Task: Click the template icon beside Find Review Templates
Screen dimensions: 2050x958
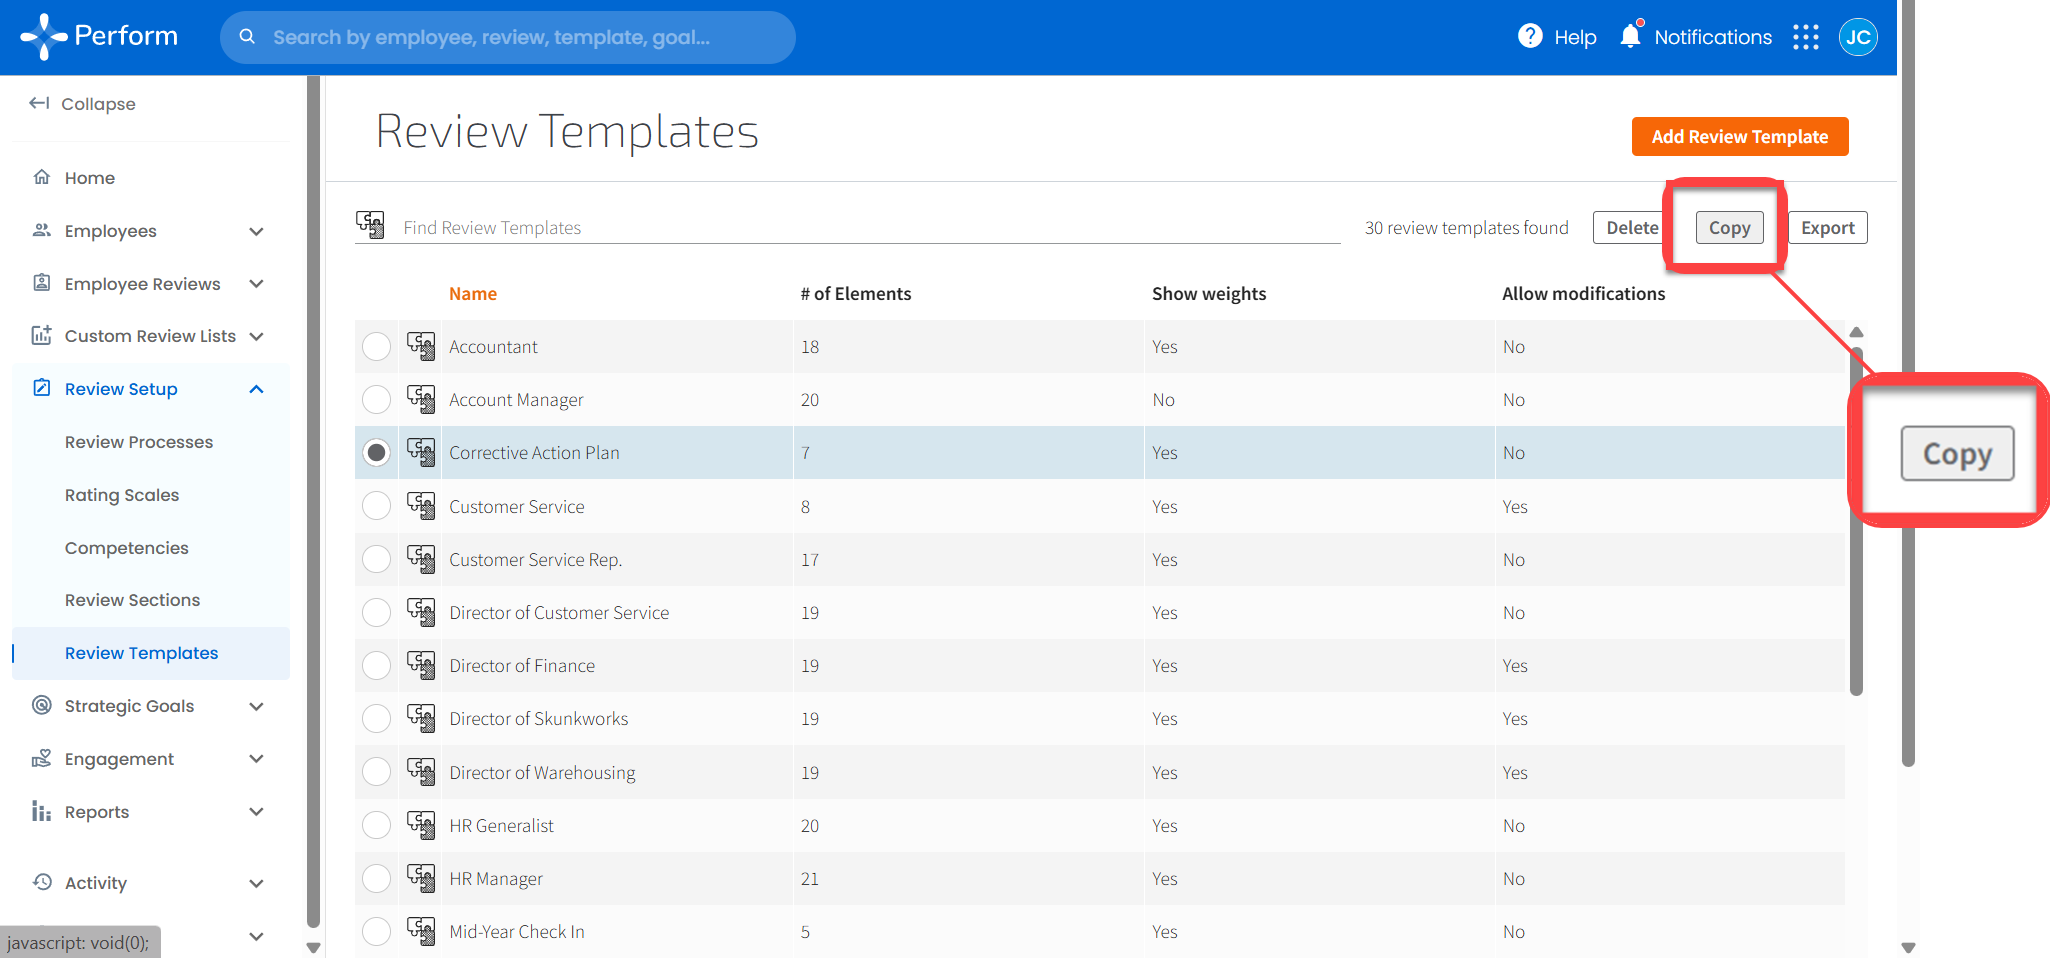Action: (370, 224)
